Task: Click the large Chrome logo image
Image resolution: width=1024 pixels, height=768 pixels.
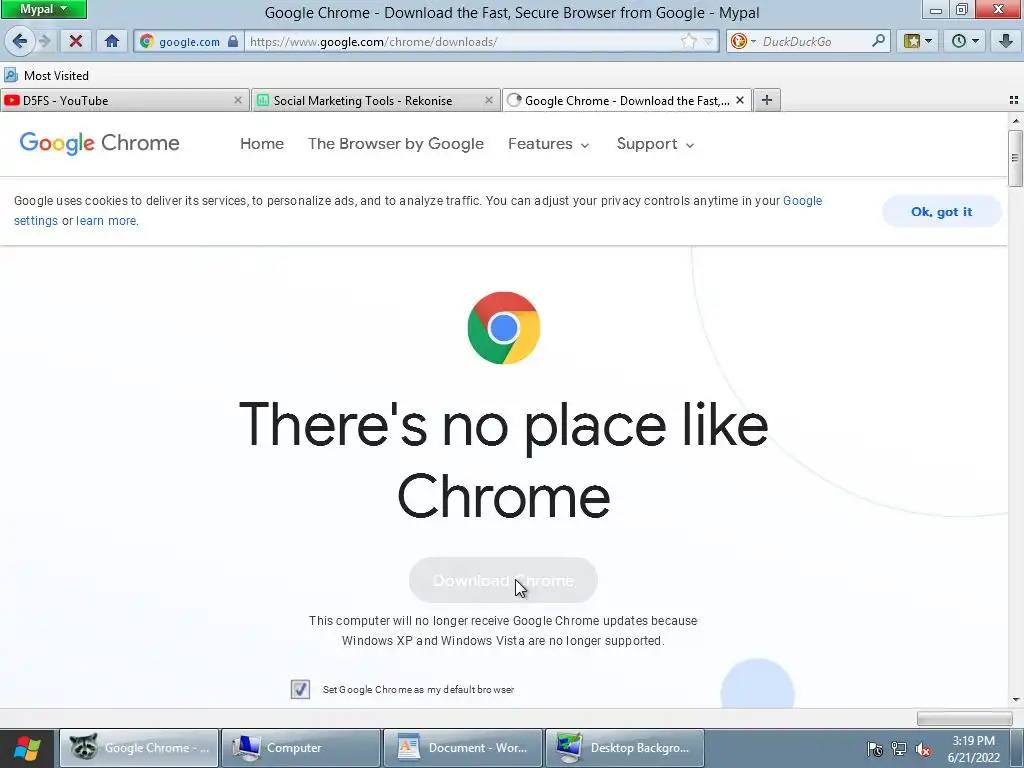Action: click(x=504, y=328)
